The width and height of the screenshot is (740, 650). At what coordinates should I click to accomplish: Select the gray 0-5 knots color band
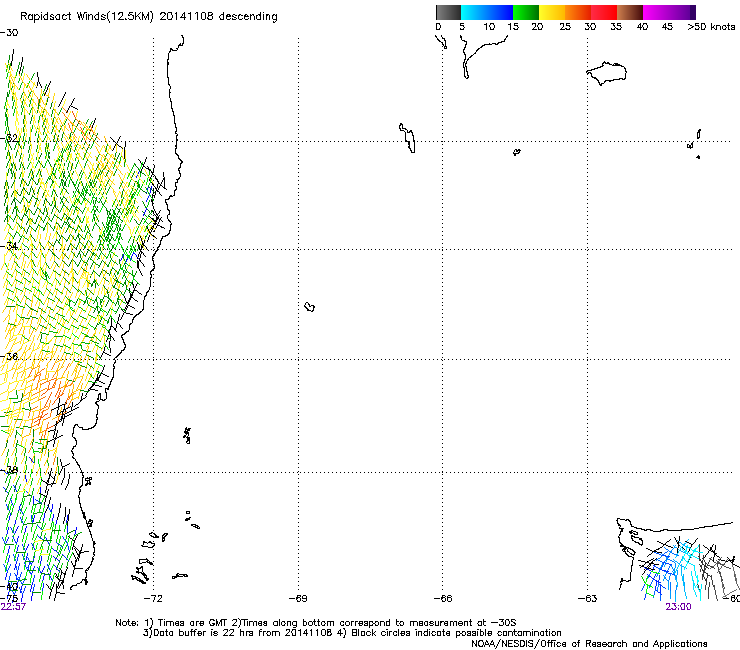(448, 12)
